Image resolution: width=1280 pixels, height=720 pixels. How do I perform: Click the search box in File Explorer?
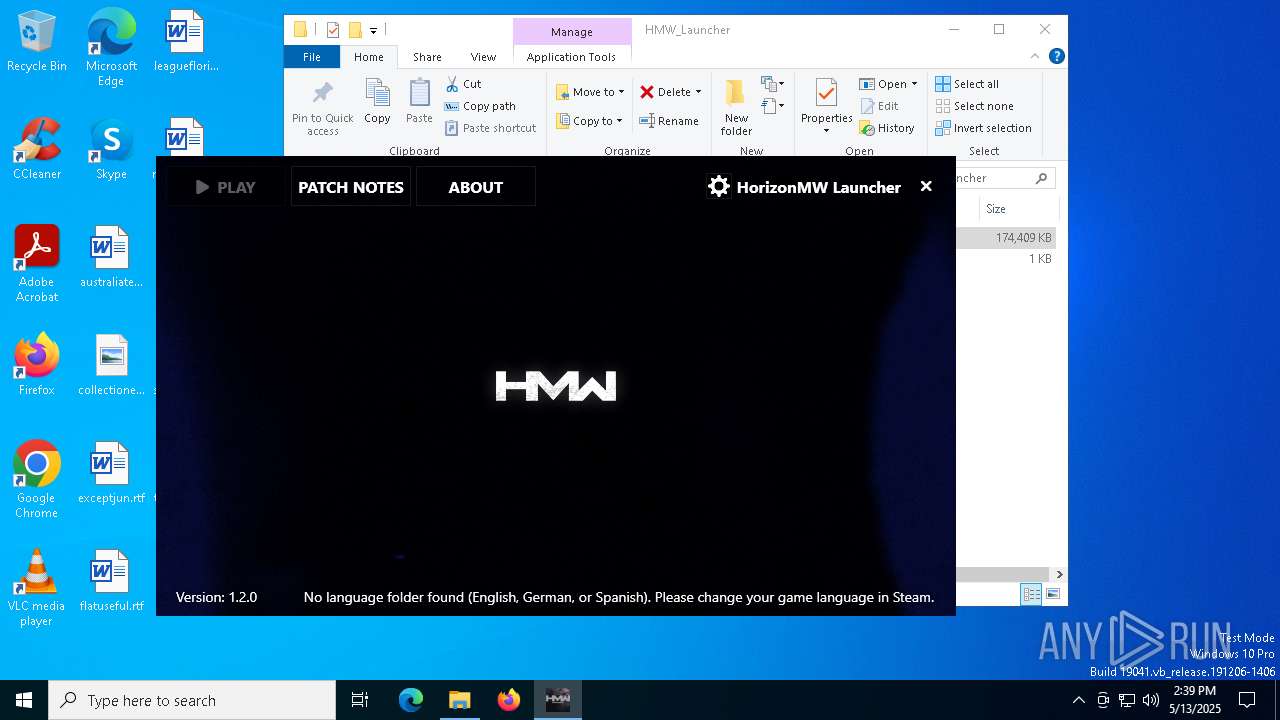pyautogui.click(x=1005, y=178)
